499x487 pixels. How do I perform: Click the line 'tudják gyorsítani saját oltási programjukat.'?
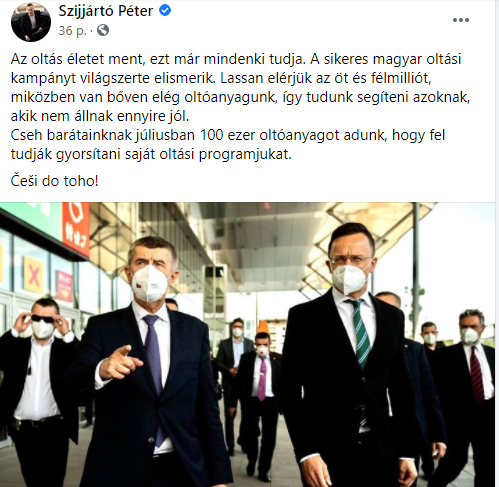[151, 154]
